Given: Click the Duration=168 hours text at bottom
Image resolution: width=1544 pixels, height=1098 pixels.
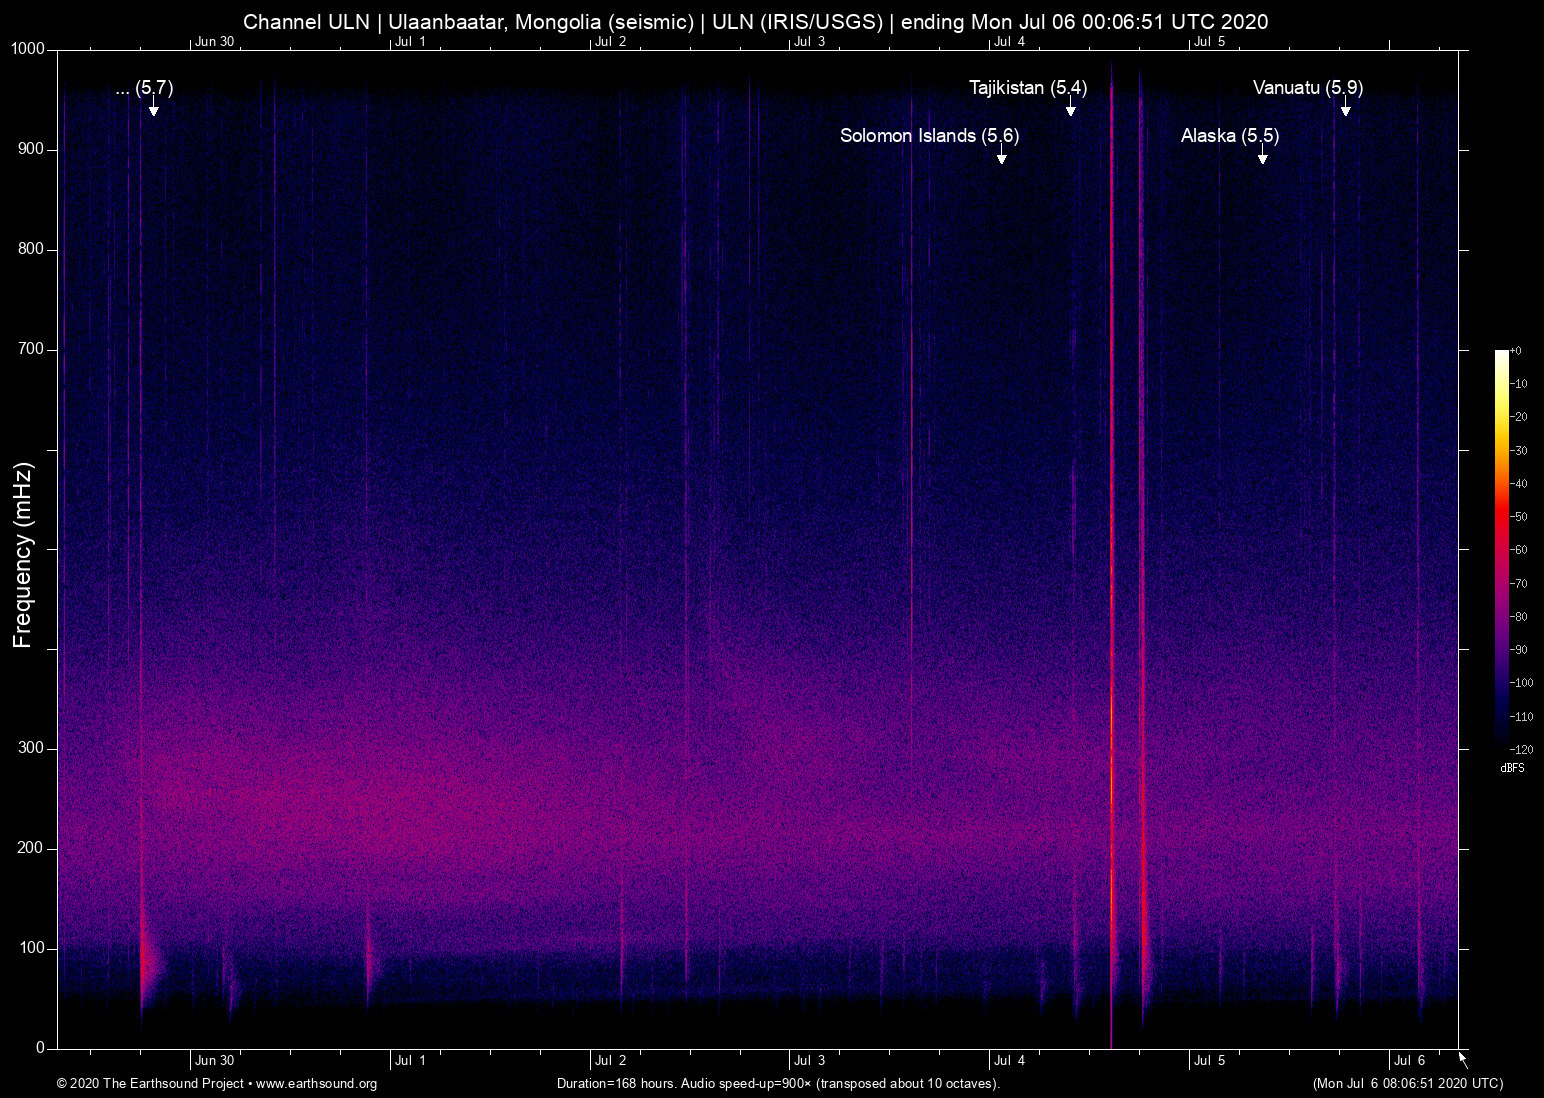Looking at the screenshot, I should [x=611, y=1084].
